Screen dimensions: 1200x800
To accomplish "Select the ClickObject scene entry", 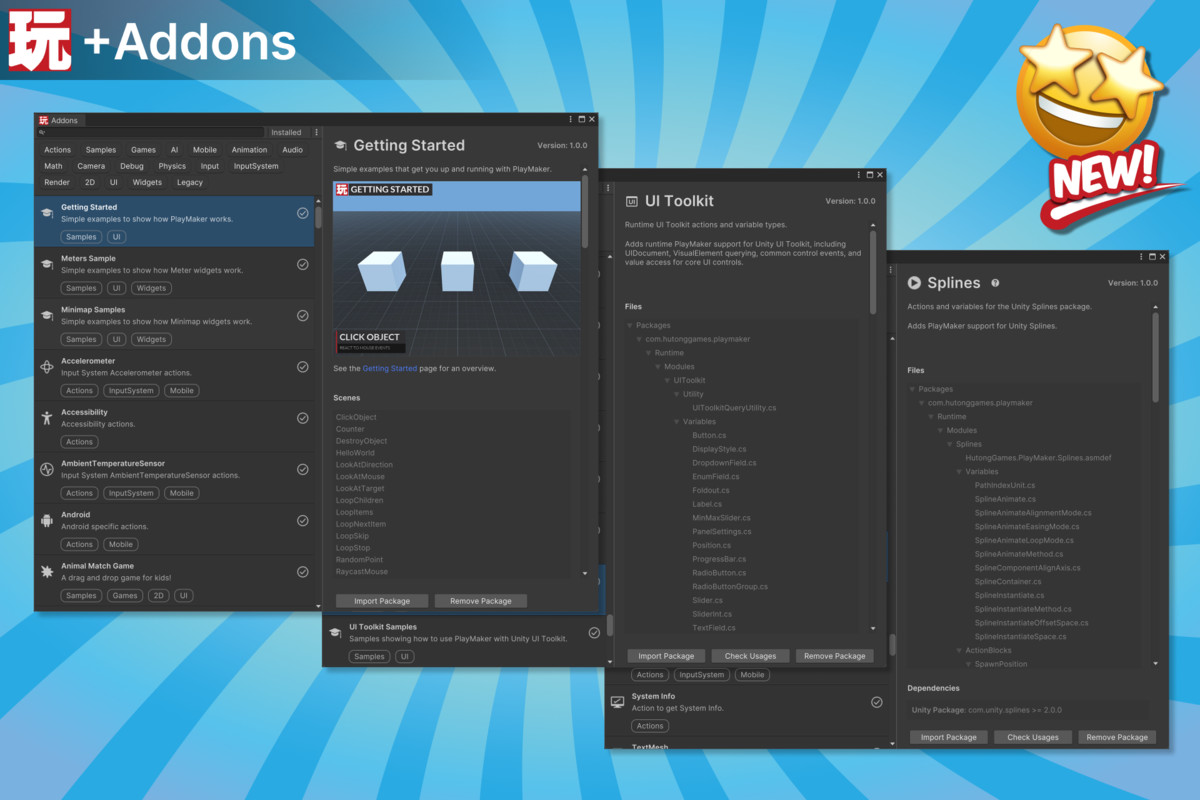I will pos(356,417).
